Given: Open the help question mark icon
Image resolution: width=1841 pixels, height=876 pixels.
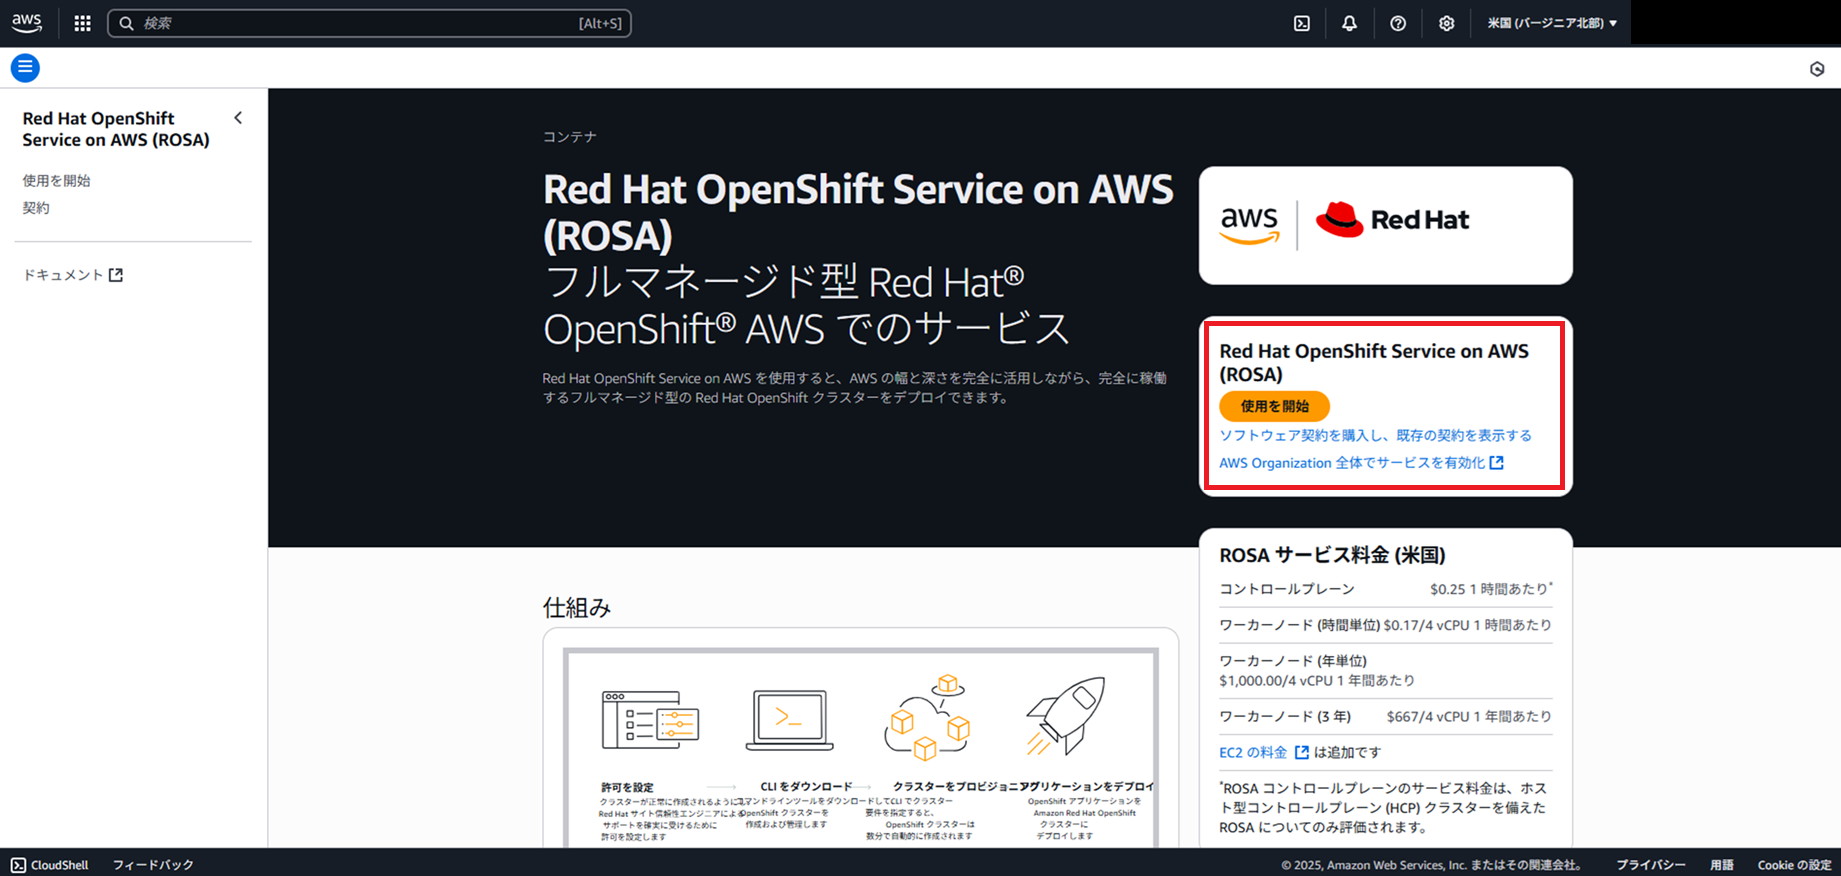Looking at the screenshot, I should pos(1398,23).
